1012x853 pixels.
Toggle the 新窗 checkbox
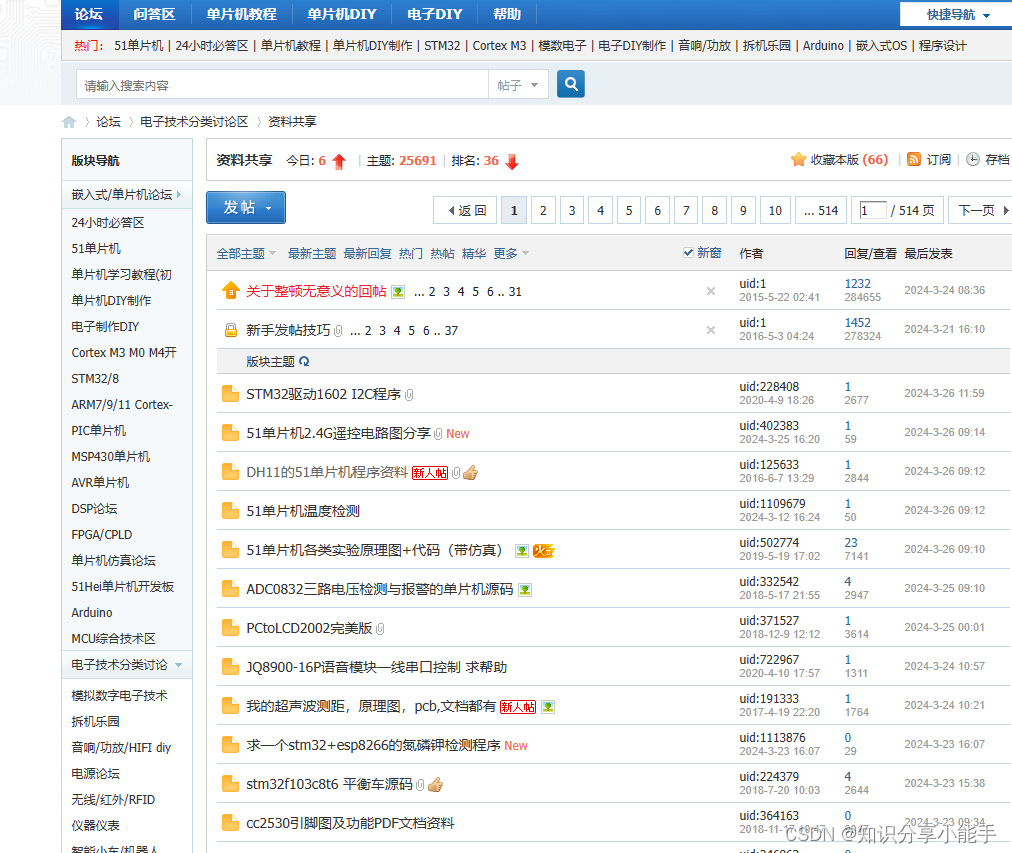(688, 252)
